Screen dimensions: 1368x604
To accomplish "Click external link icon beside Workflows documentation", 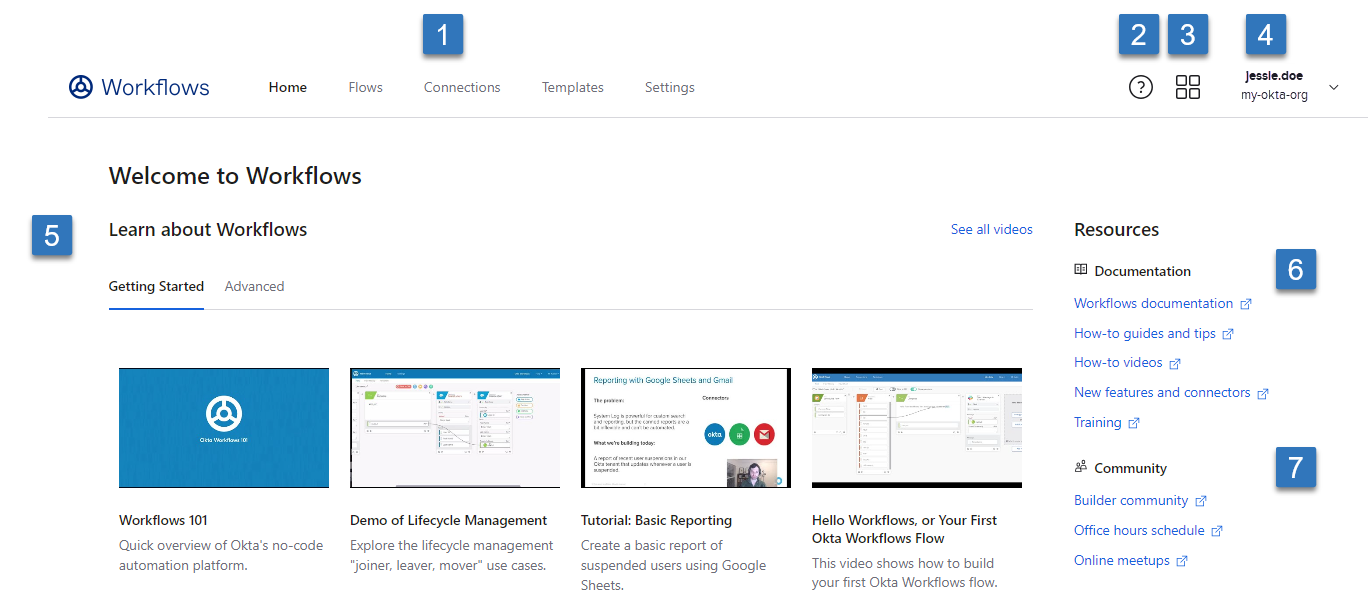I will point(1246,304).
